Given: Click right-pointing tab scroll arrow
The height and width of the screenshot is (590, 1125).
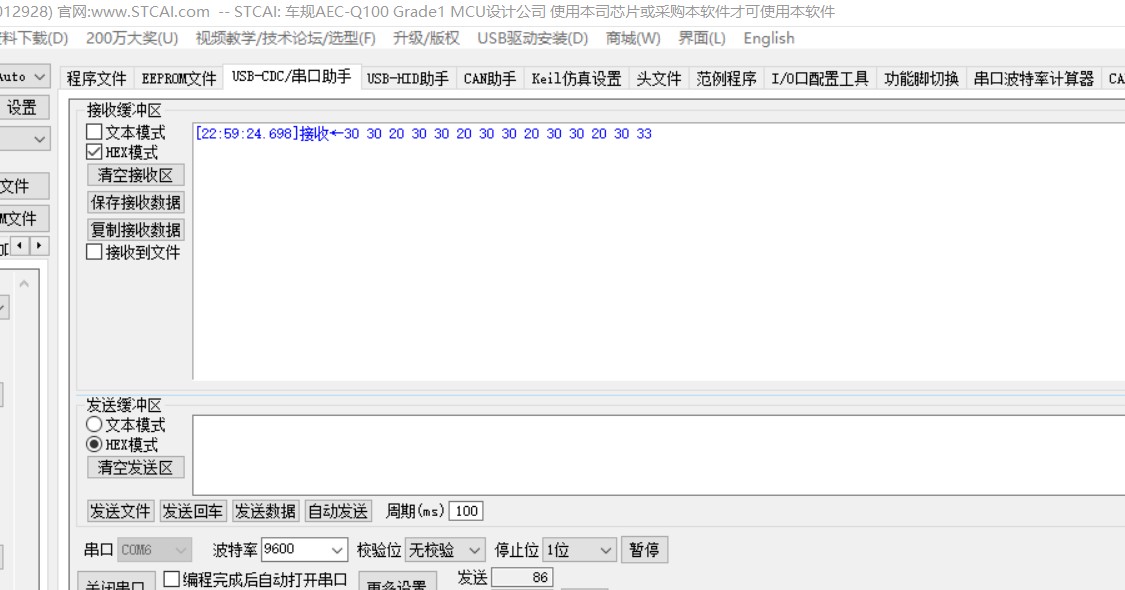Looking at the screenshot, I should click(x=39, y=246).
